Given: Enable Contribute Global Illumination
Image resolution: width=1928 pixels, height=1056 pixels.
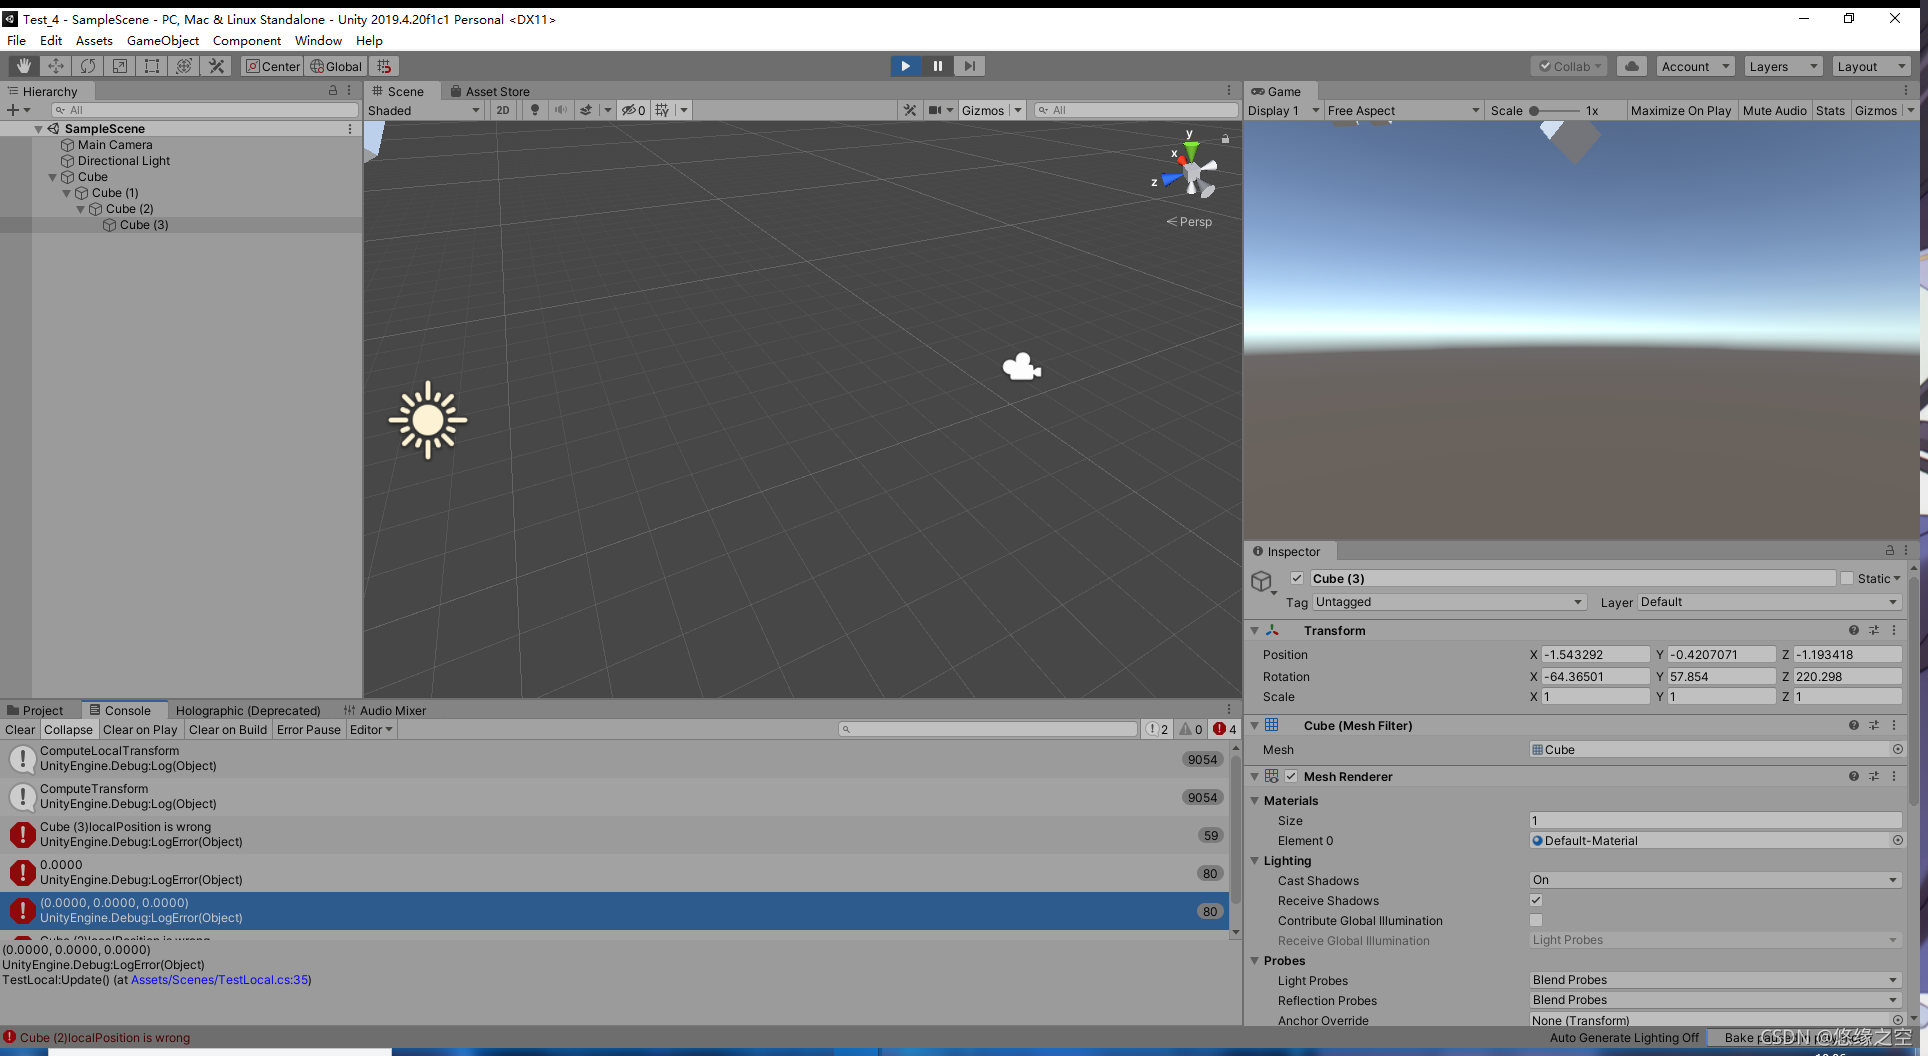Looking at the screenshot, I should 1536,920.
